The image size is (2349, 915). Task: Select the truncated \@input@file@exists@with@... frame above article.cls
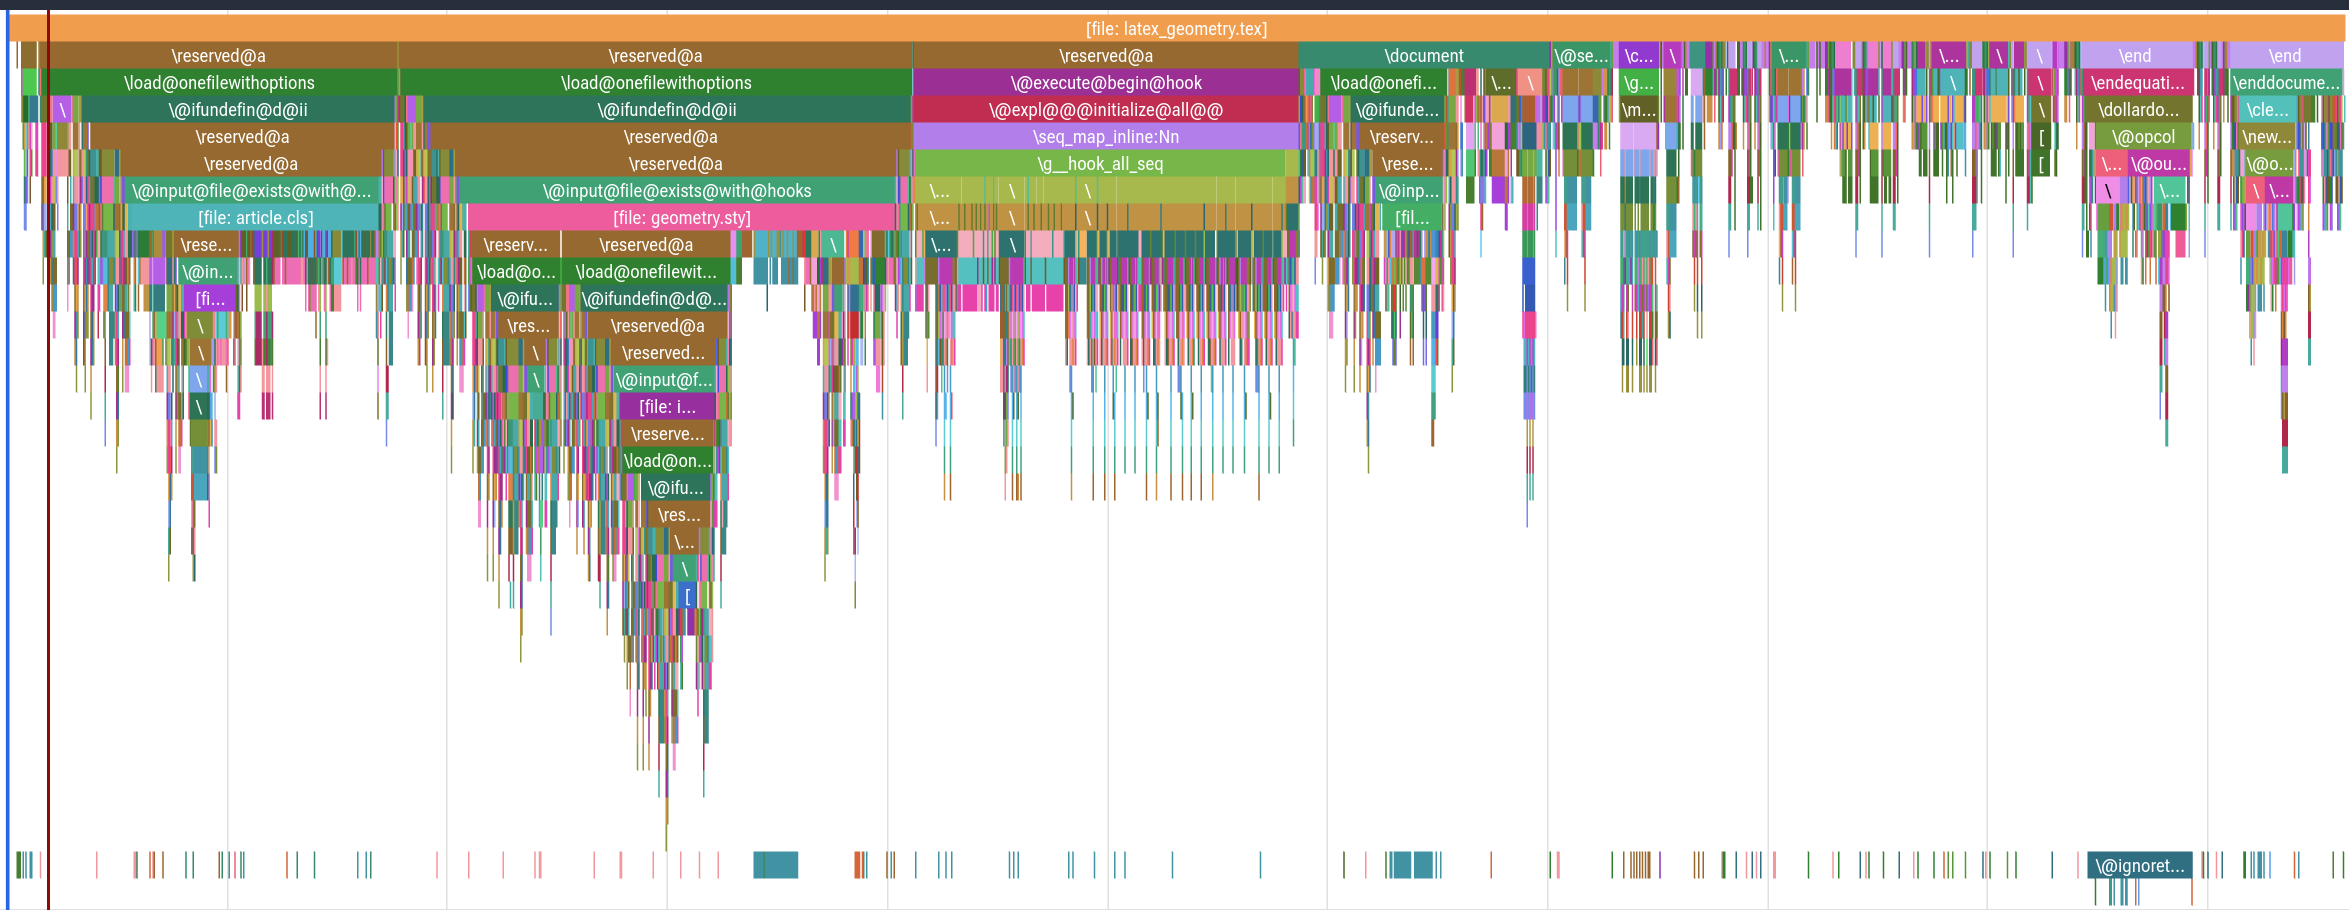point(251,191)
